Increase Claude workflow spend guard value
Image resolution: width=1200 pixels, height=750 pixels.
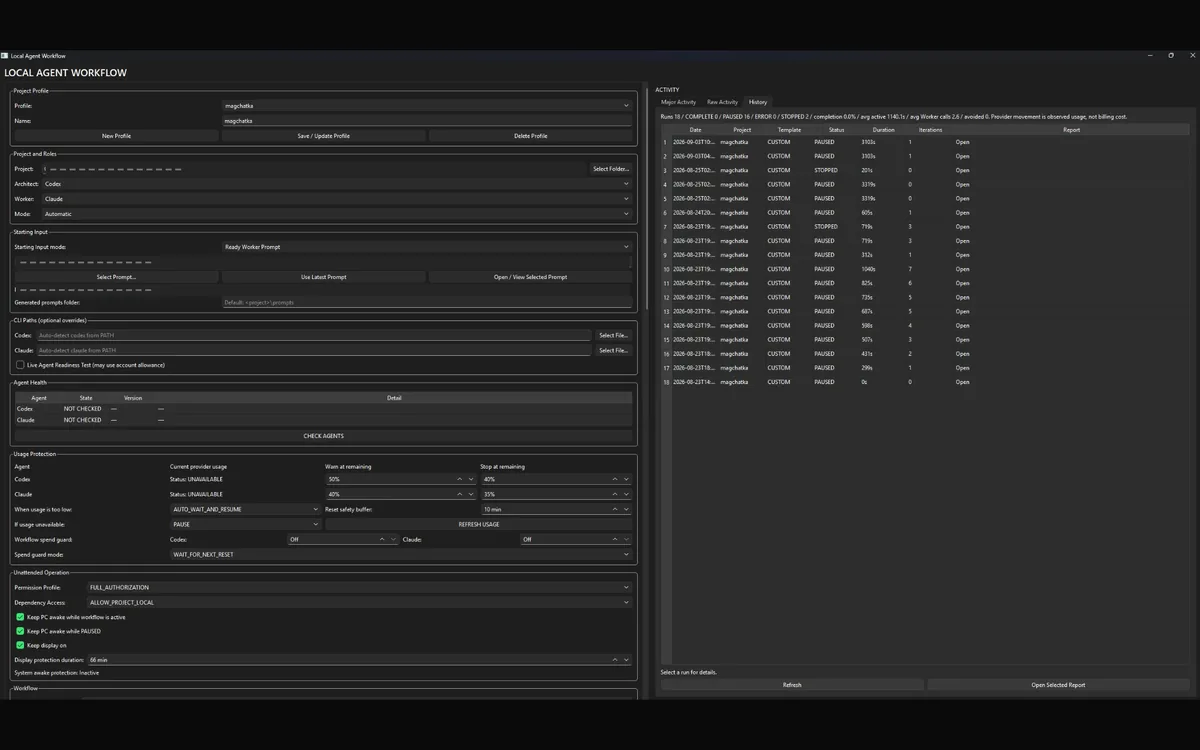tap(615, 539)
